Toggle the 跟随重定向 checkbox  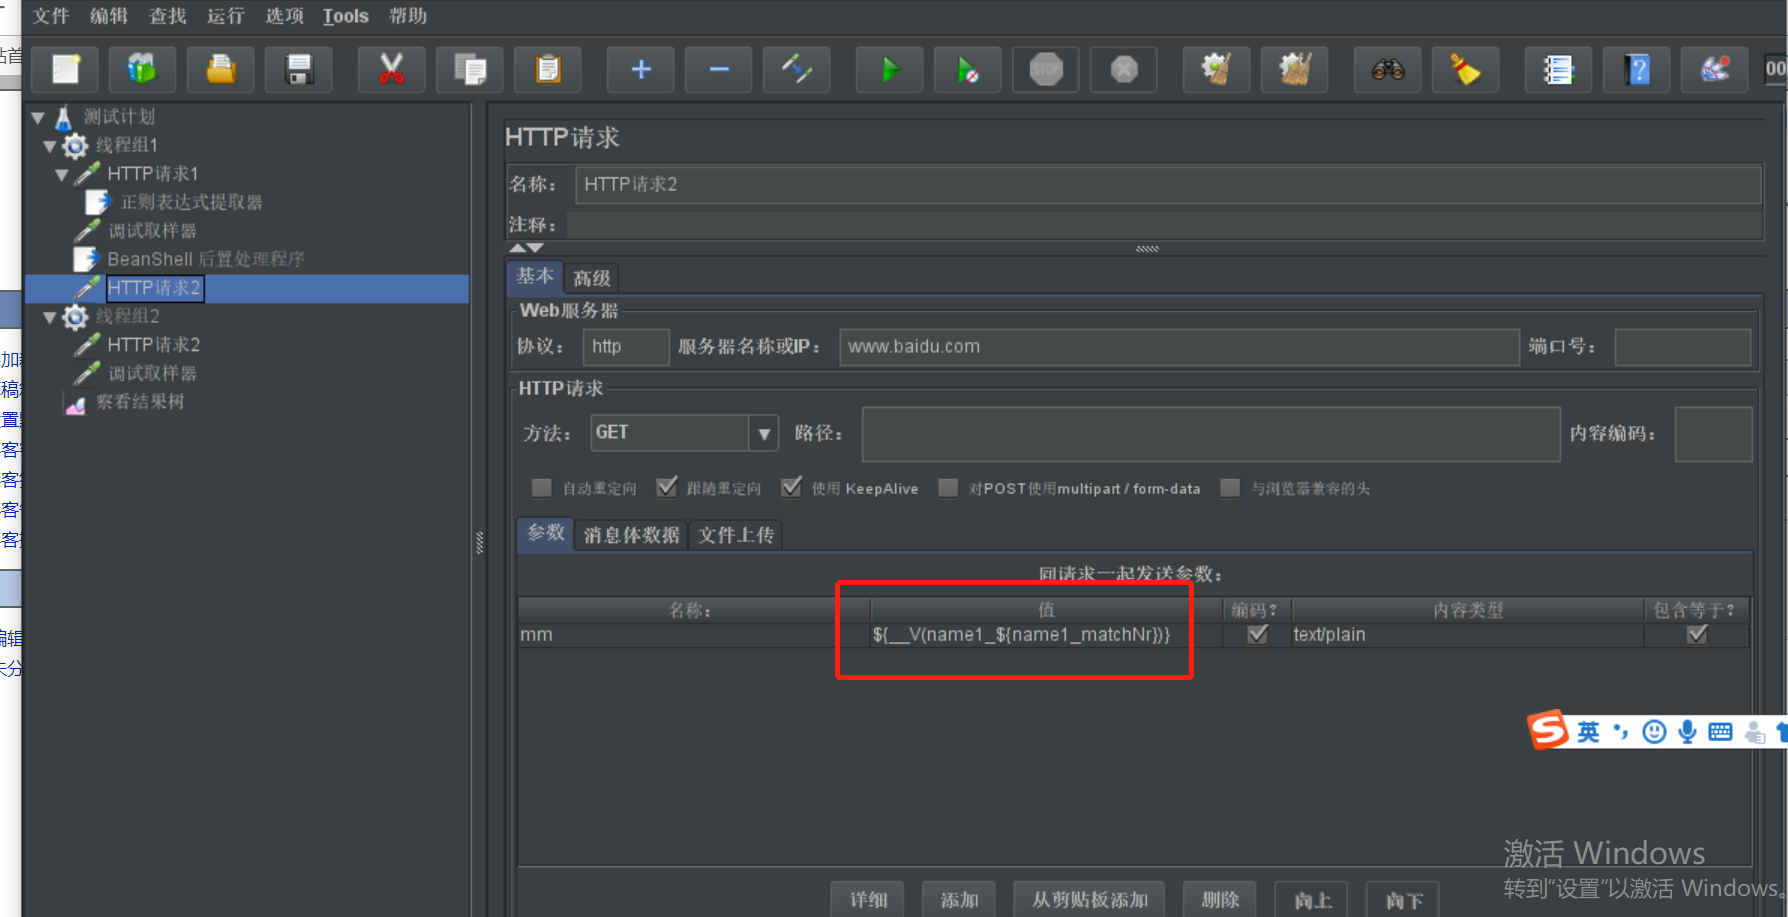click(666, 488)
